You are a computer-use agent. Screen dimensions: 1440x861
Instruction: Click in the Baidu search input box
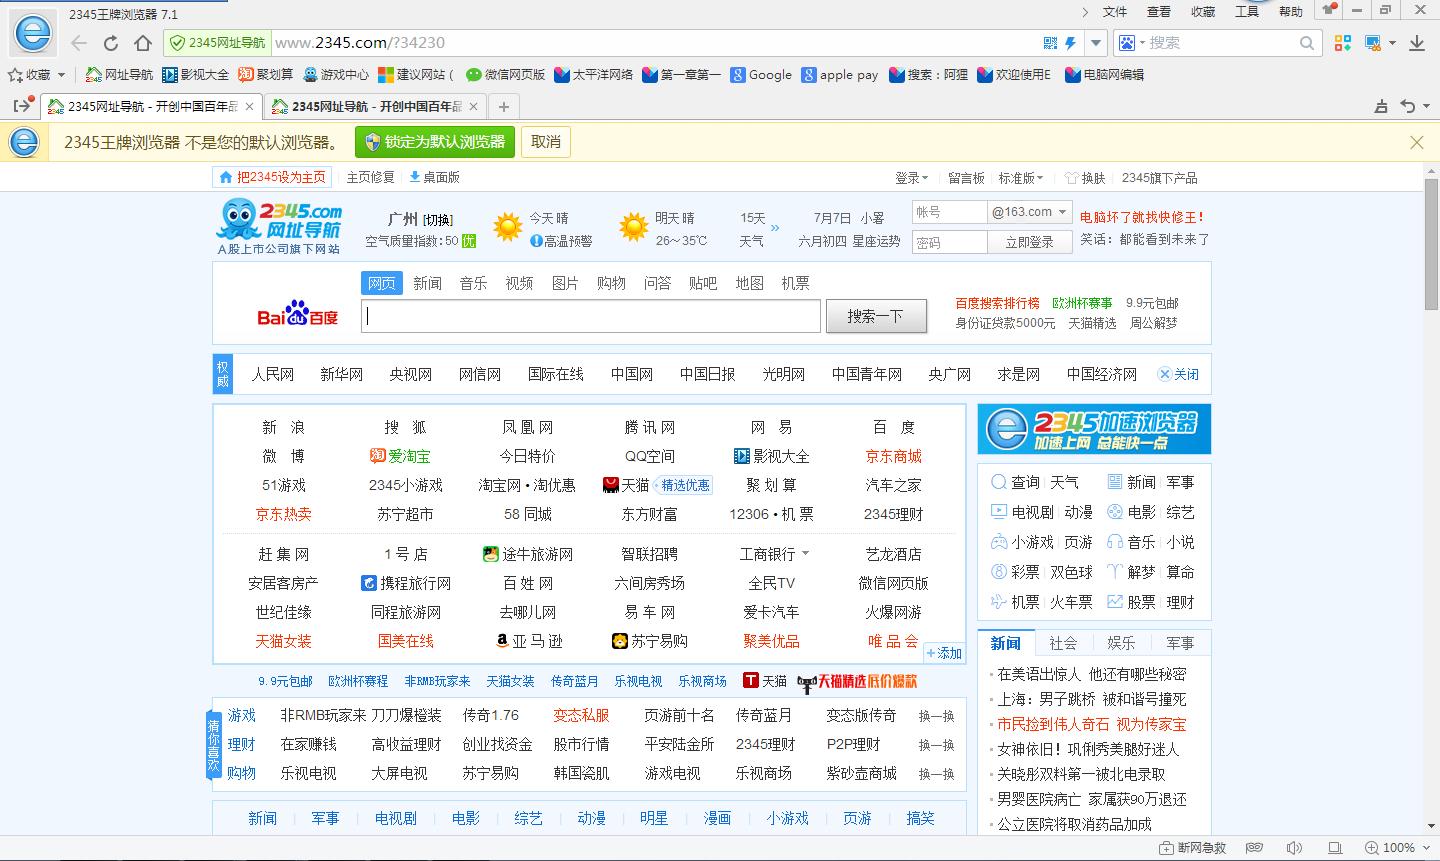pos(591,316)
